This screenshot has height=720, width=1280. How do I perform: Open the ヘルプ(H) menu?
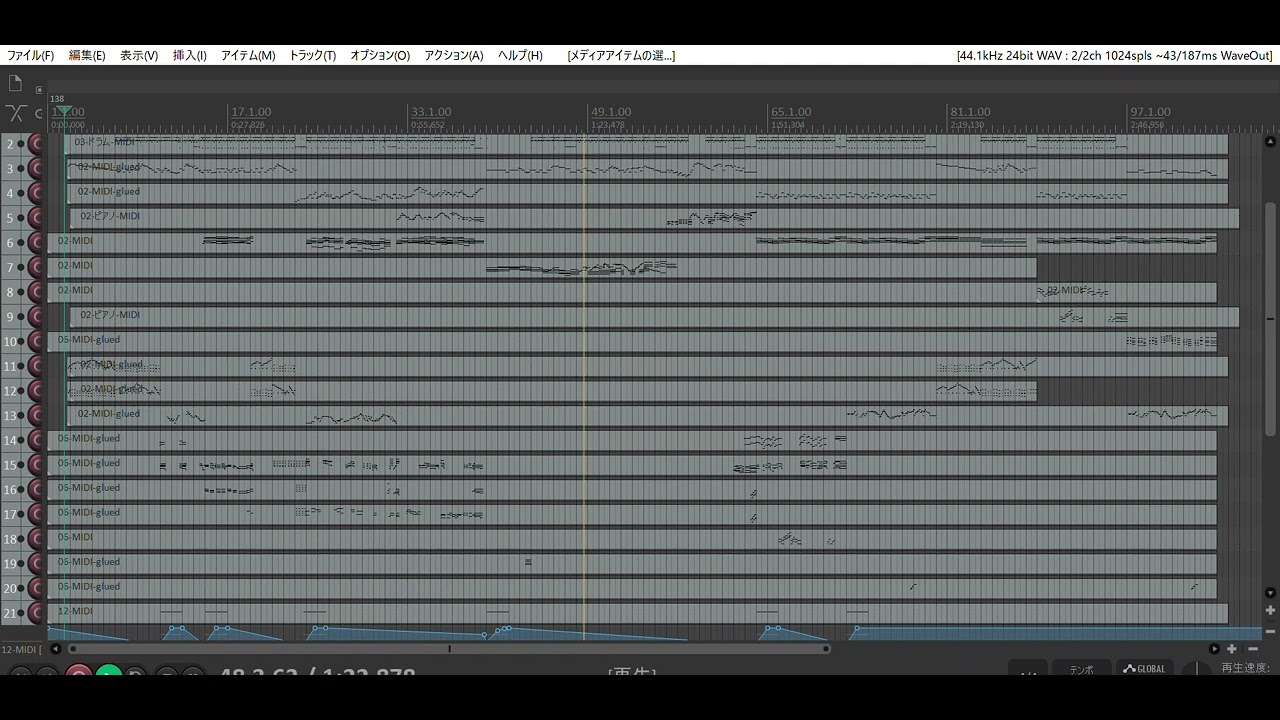[x=520, y=56]
